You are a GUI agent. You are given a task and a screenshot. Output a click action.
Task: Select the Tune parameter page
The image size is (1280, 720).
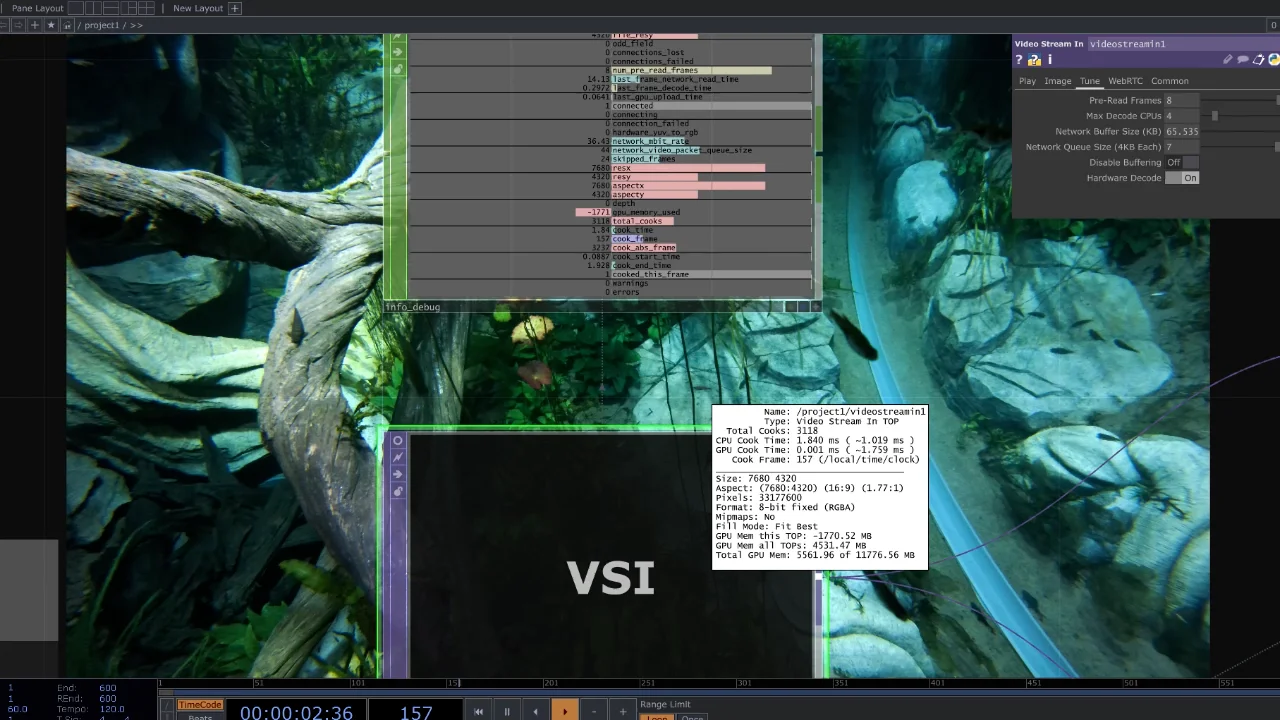click(1089, 81)
